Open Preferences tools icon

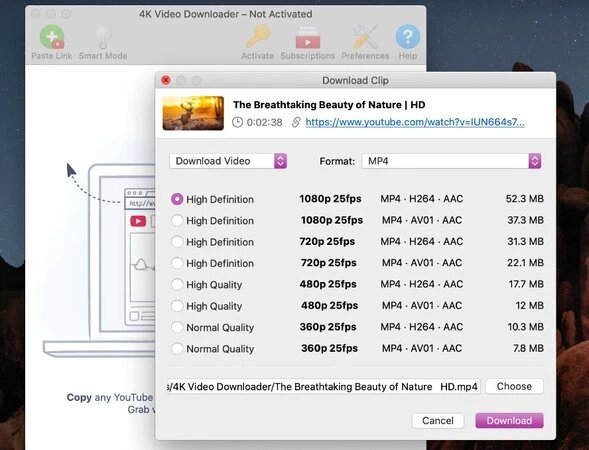[365, 36]
